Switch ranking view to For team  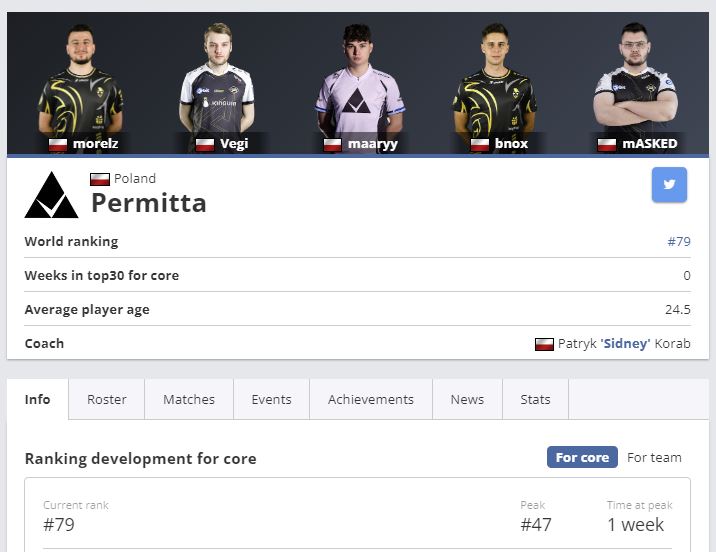[x=654, y=457]
